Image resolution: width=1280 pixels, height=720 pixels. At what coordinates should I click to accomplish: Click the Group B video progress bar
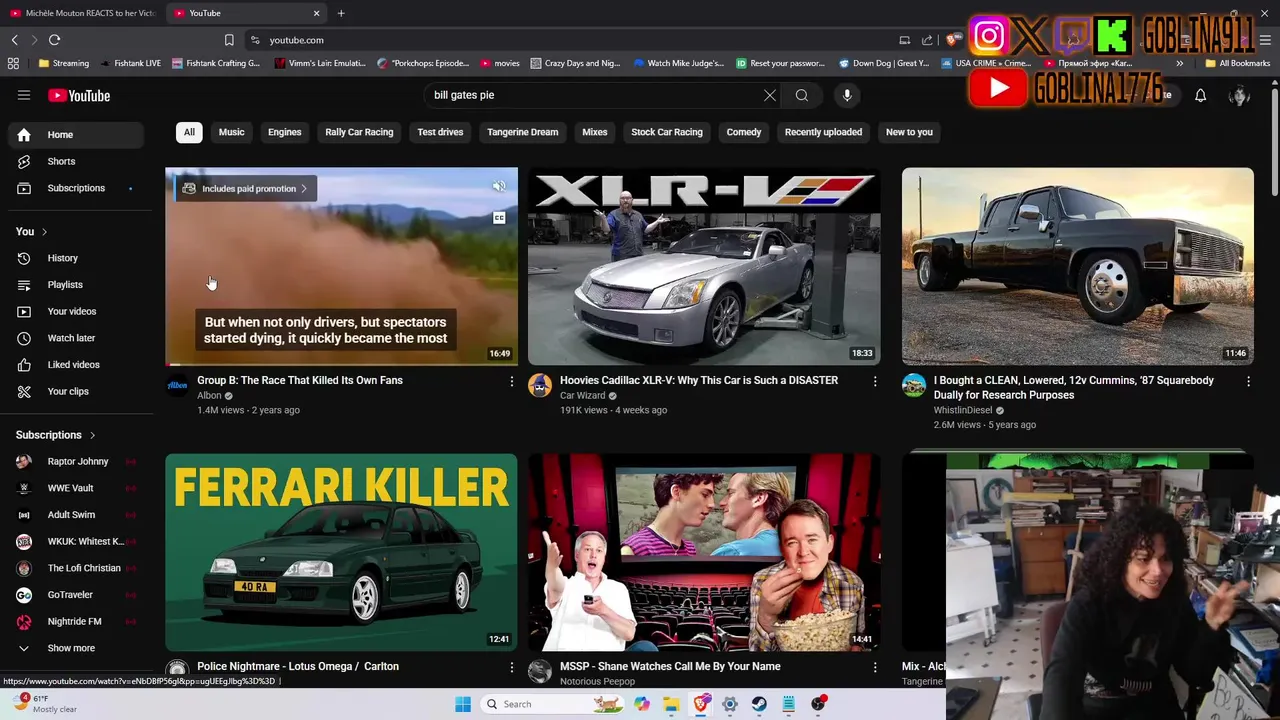tap(341, 364)
